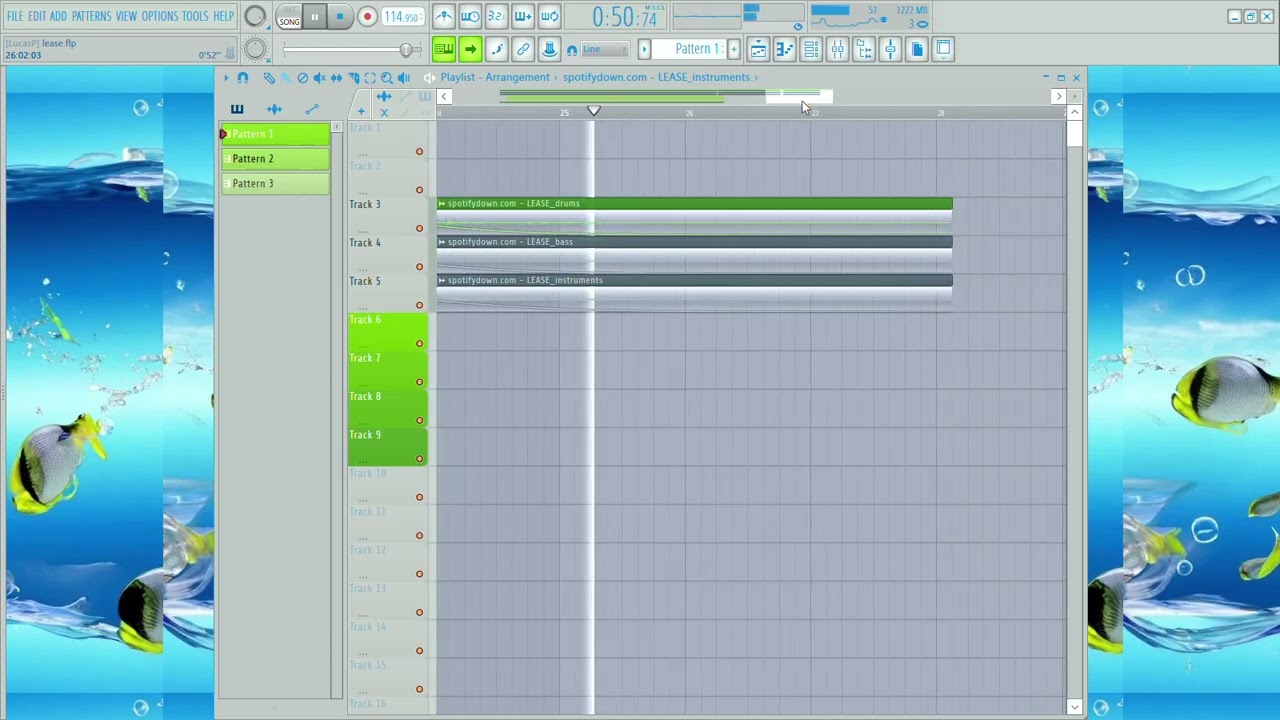Click the tempo 114.950 field
This screenshot has height=720, width=1280.
(x=402, y=17)
